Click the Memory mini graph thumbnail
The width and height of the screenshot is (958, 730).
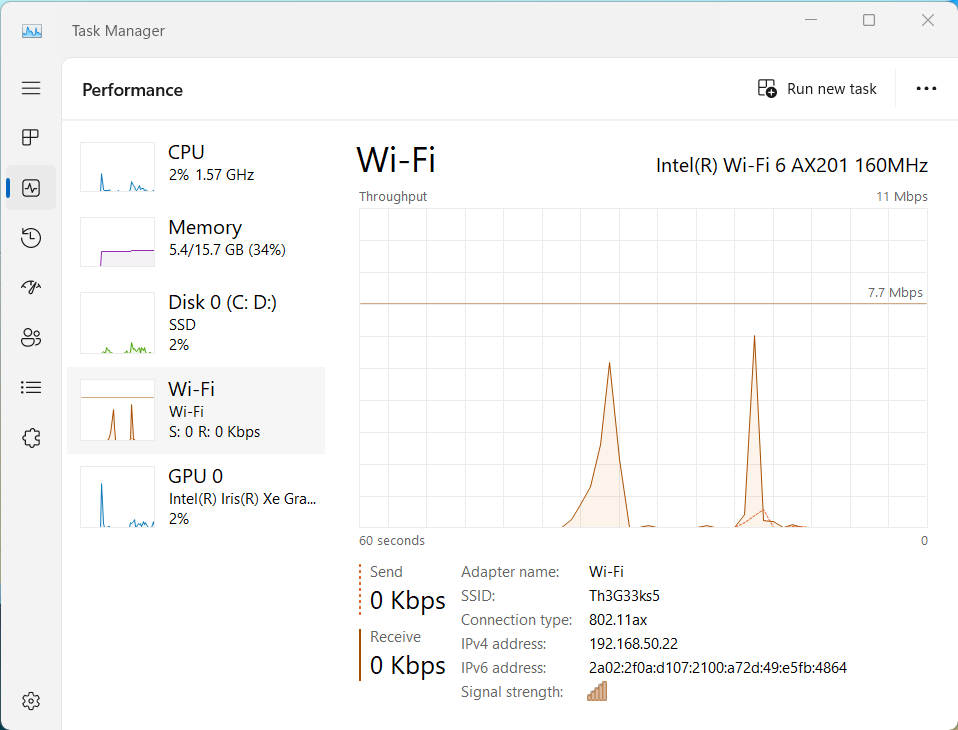[x=117, y=242]
